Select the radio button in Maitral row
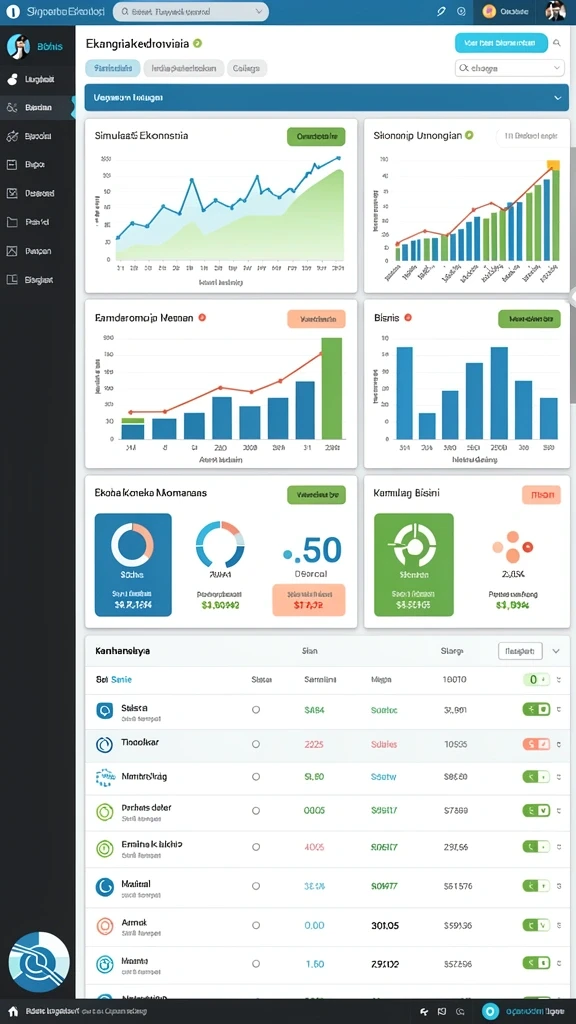Viewport: 576px width, 1024px height. pos(256,886)
